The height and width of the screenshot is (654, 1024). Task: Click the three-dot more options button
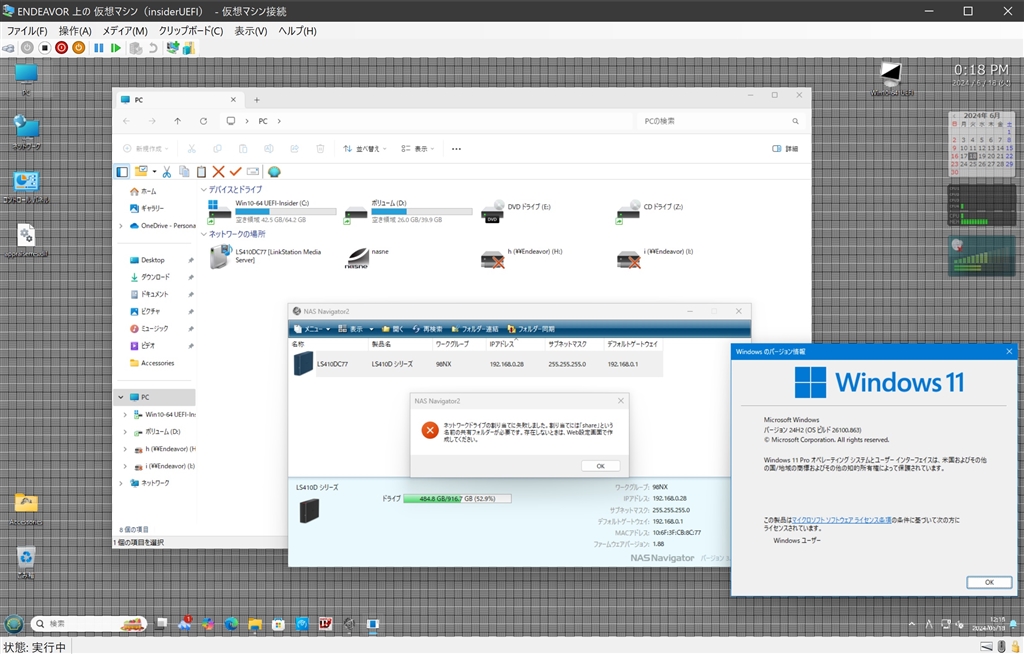click(456, 149)
